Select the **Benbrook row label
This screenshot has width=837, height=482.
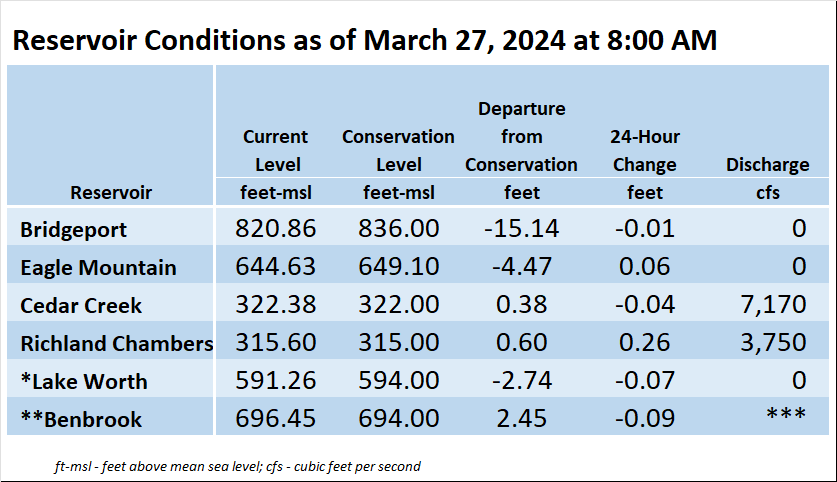81,419
